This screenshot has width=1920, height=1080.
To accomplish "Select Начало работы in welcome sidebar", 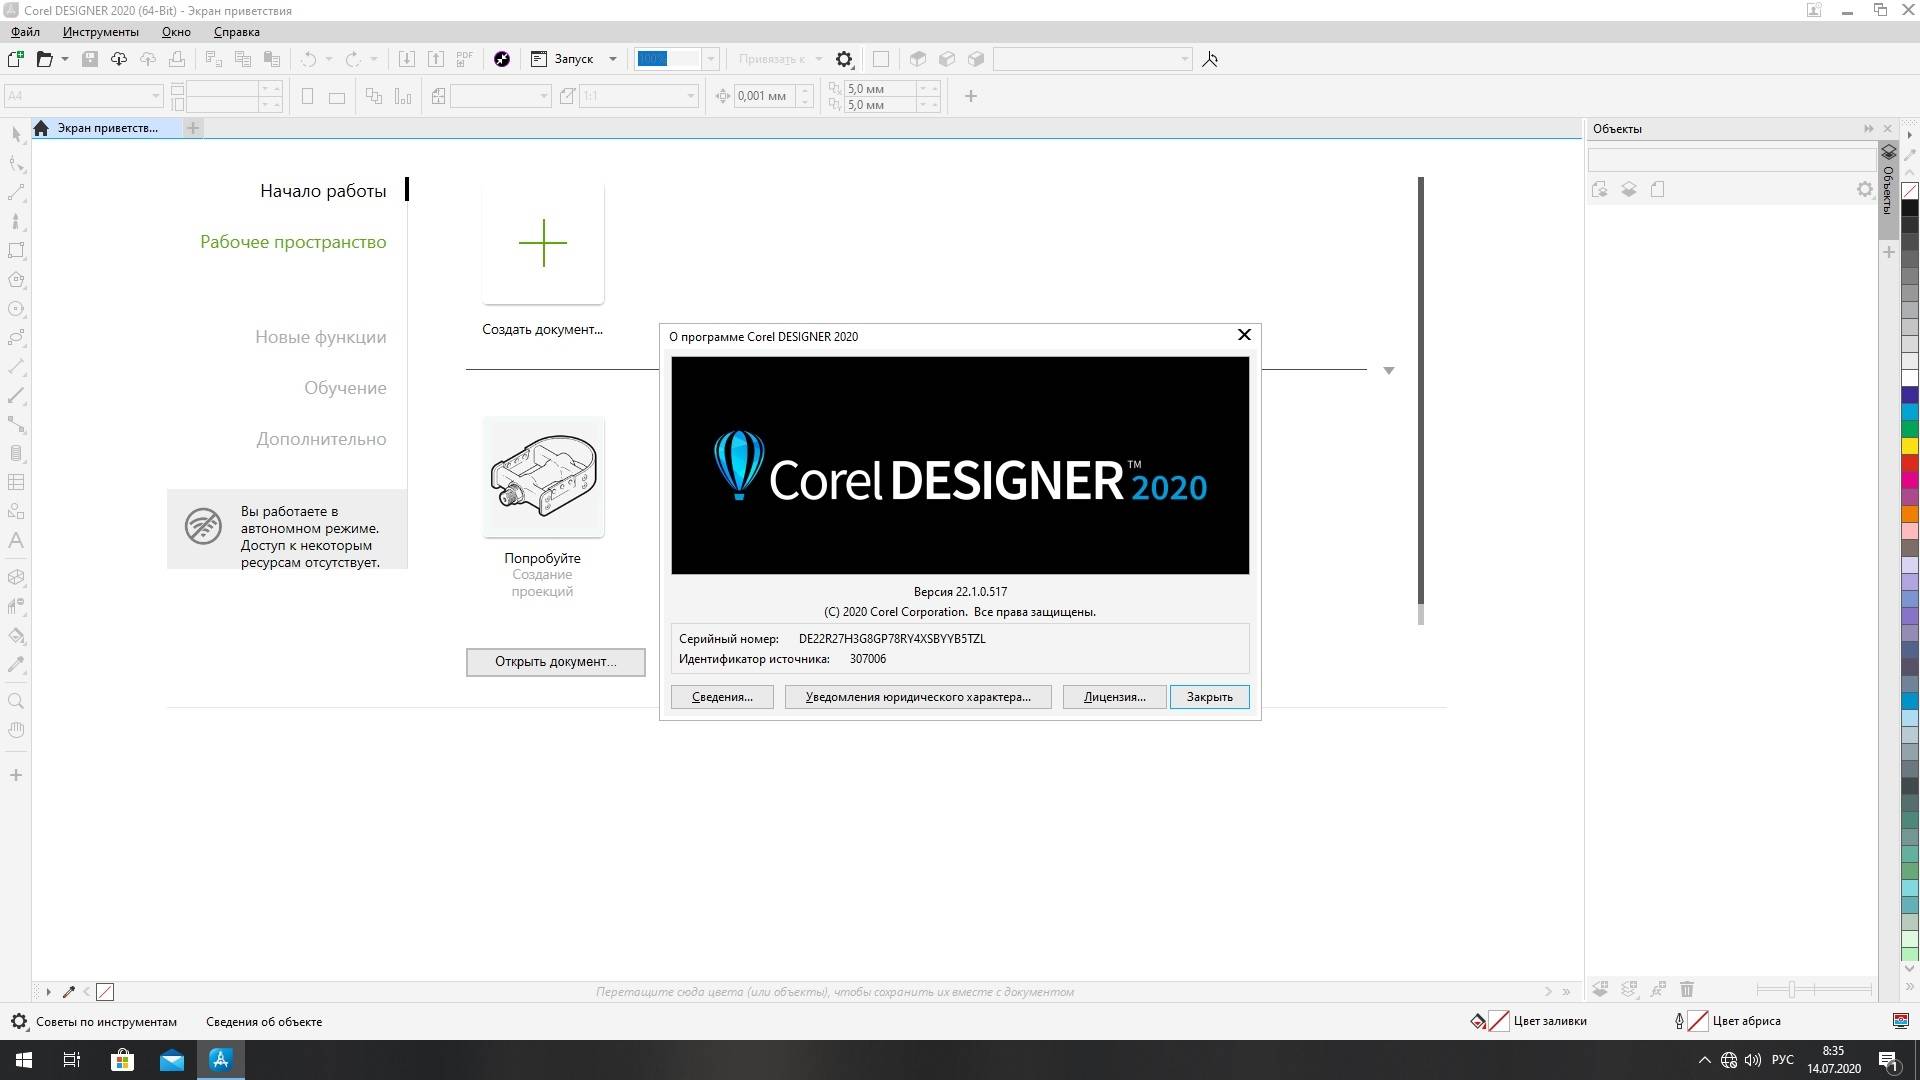I will pos(323,191).
